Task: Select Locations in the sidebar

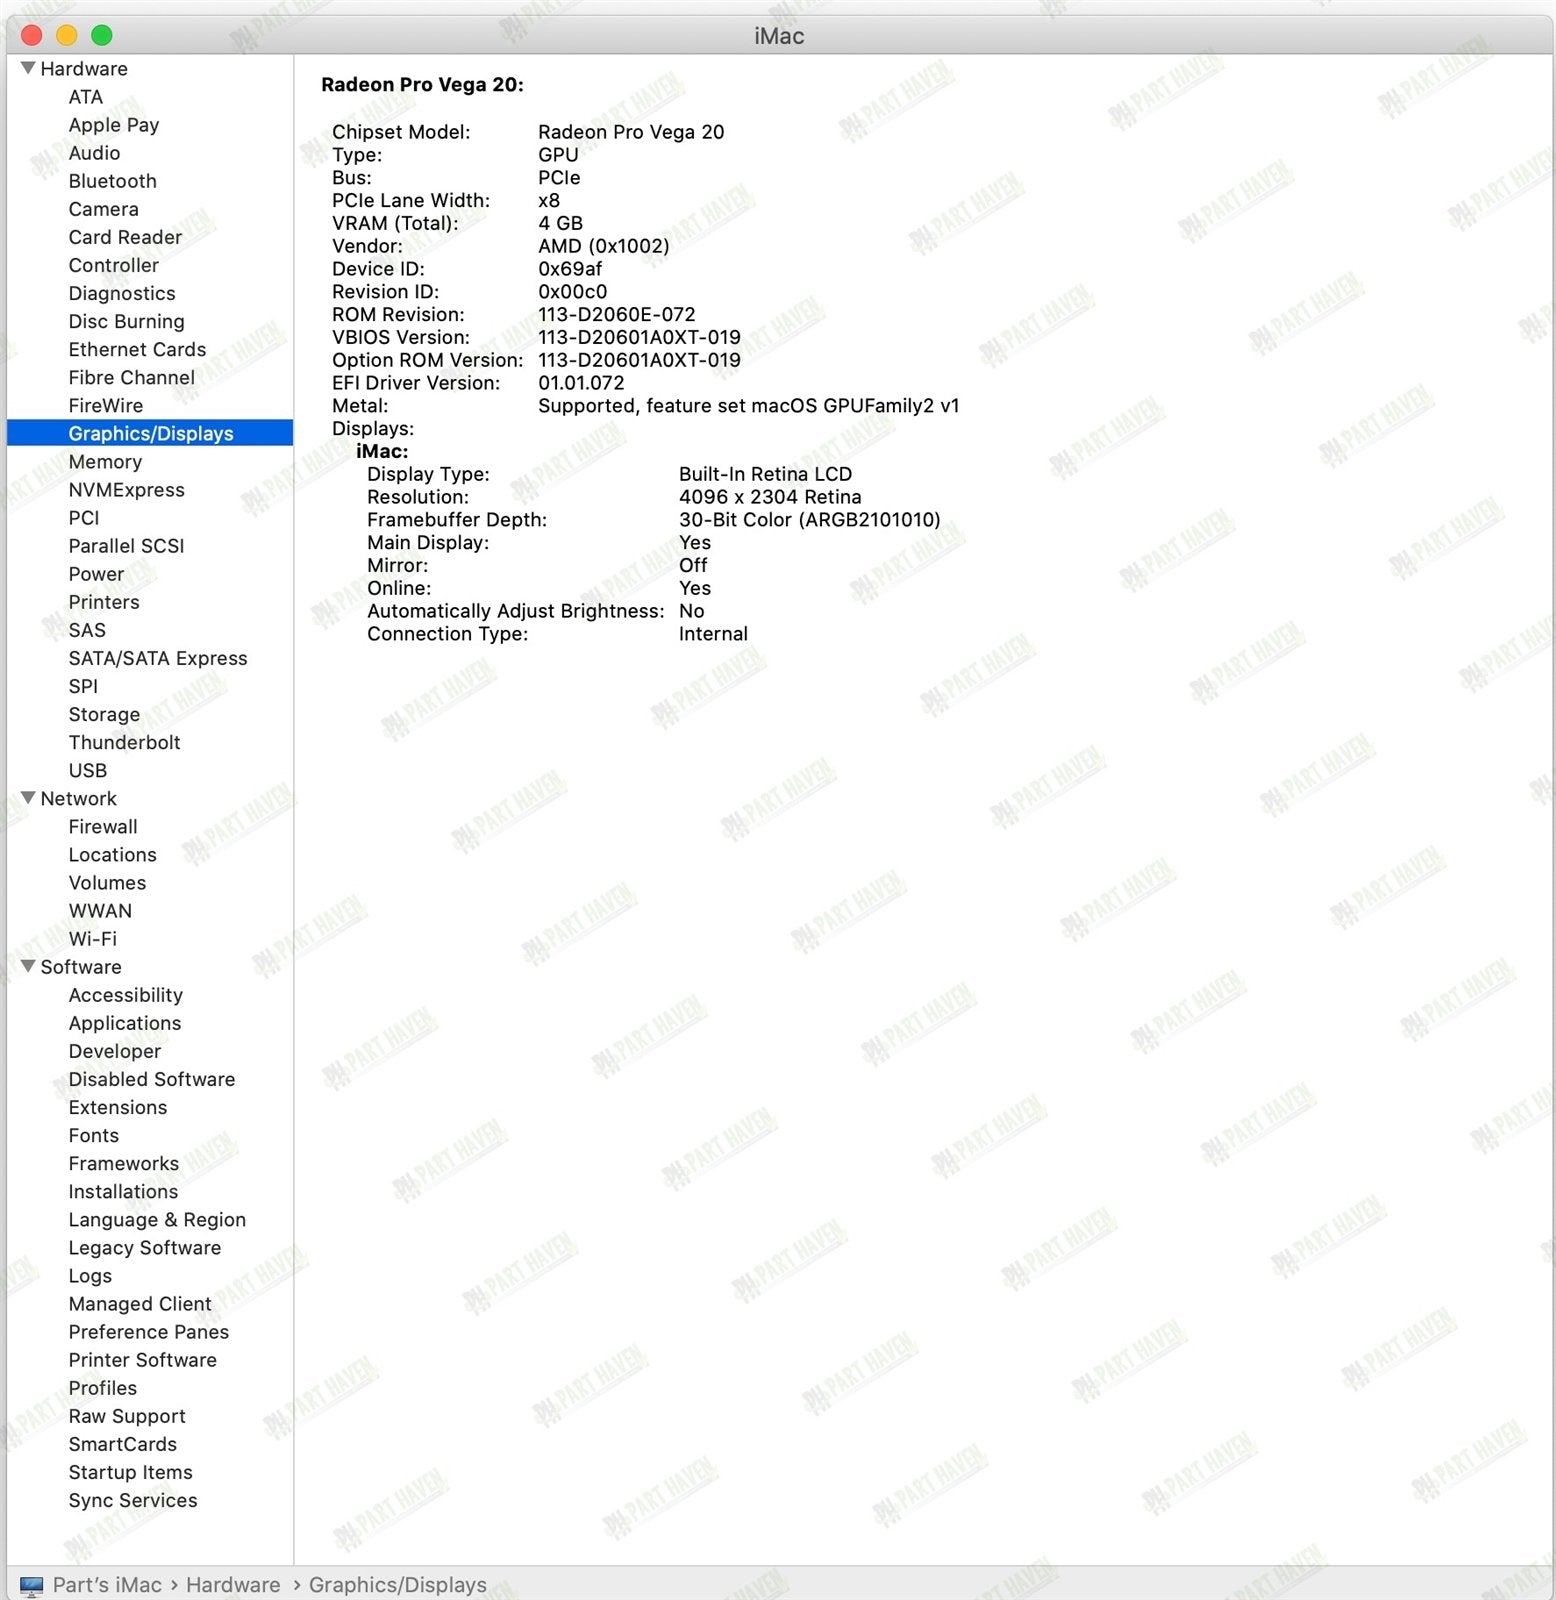Action: (x=113, y=855)
